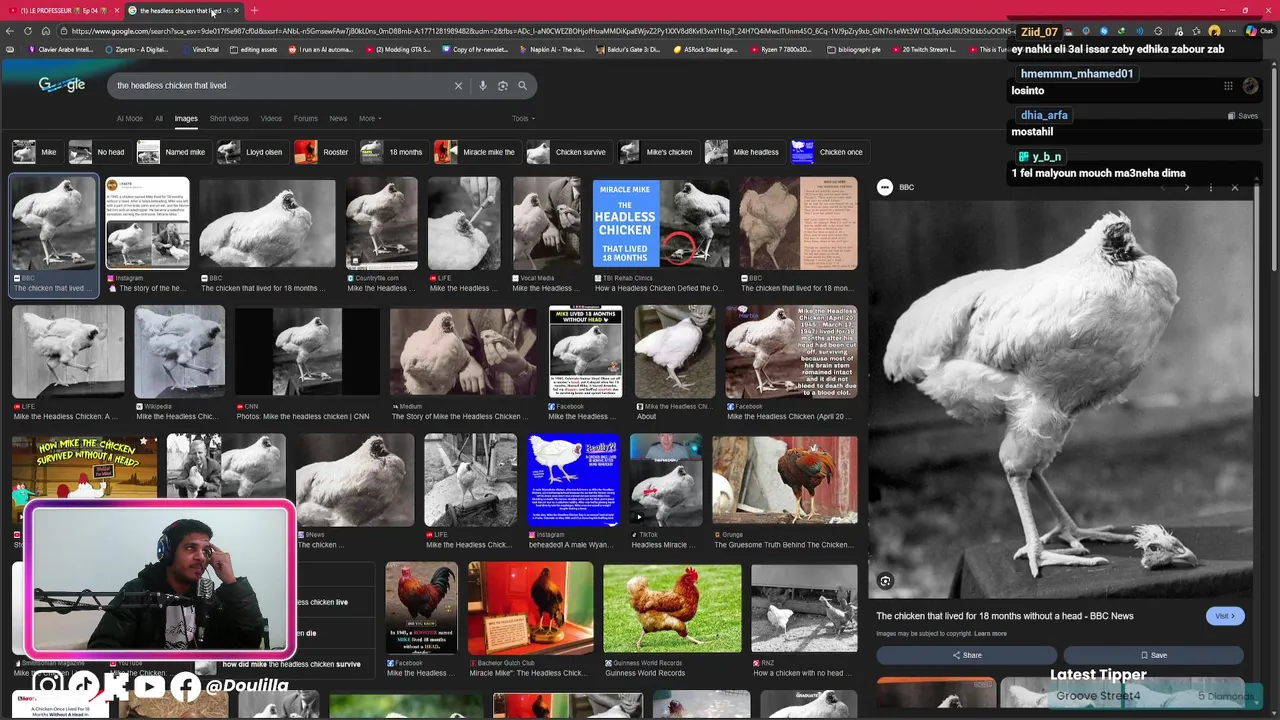Open the '20 Twitch Stream L...' bookmark
Image resolution: width=1280 pixels, height=720 pixels.
(924, 49)
